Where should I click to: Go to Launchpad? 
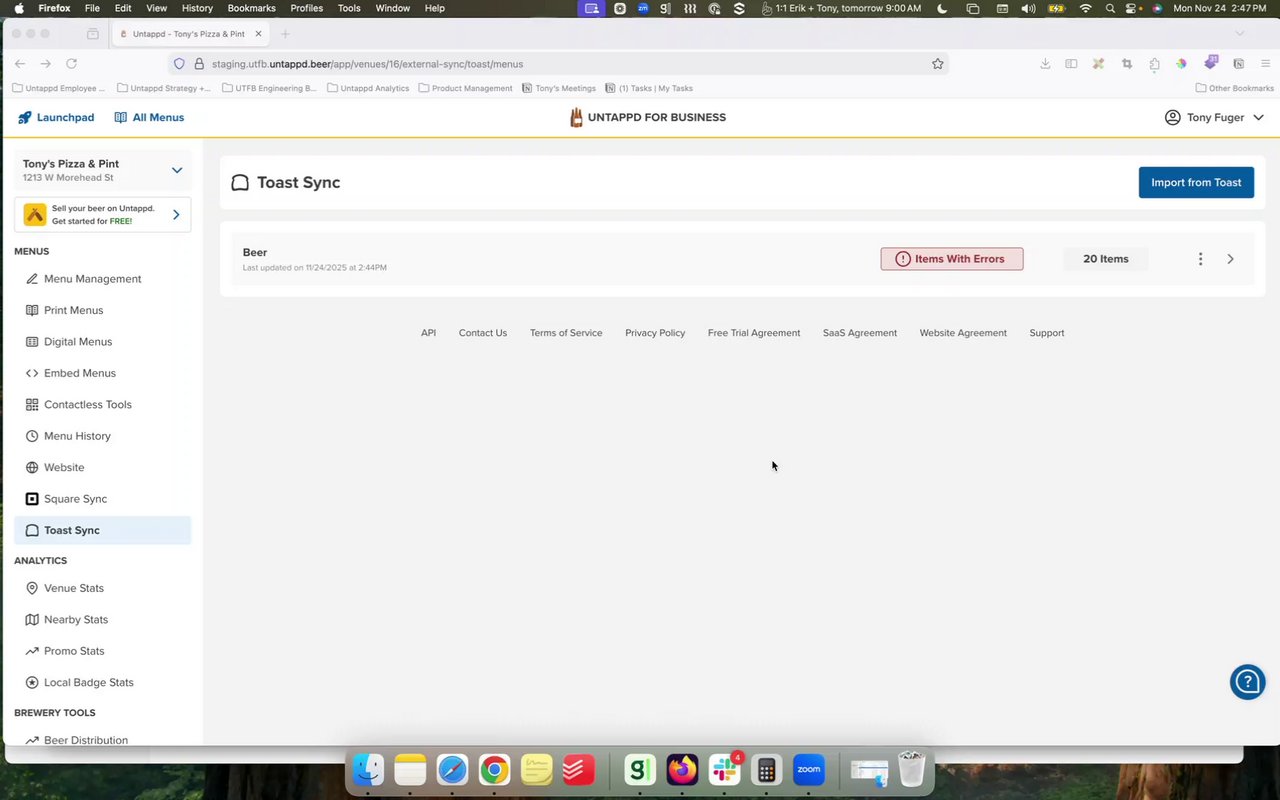[x=56, y=117]
